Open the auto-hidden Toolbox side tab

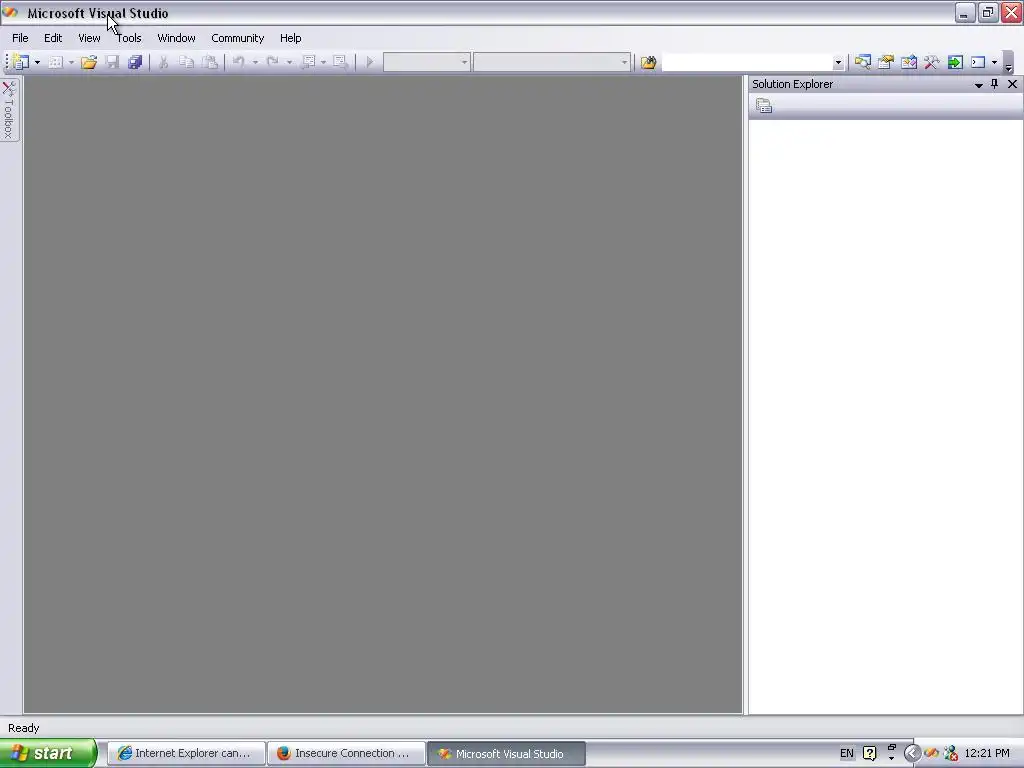pyautogui.click(x=9, y=110)
